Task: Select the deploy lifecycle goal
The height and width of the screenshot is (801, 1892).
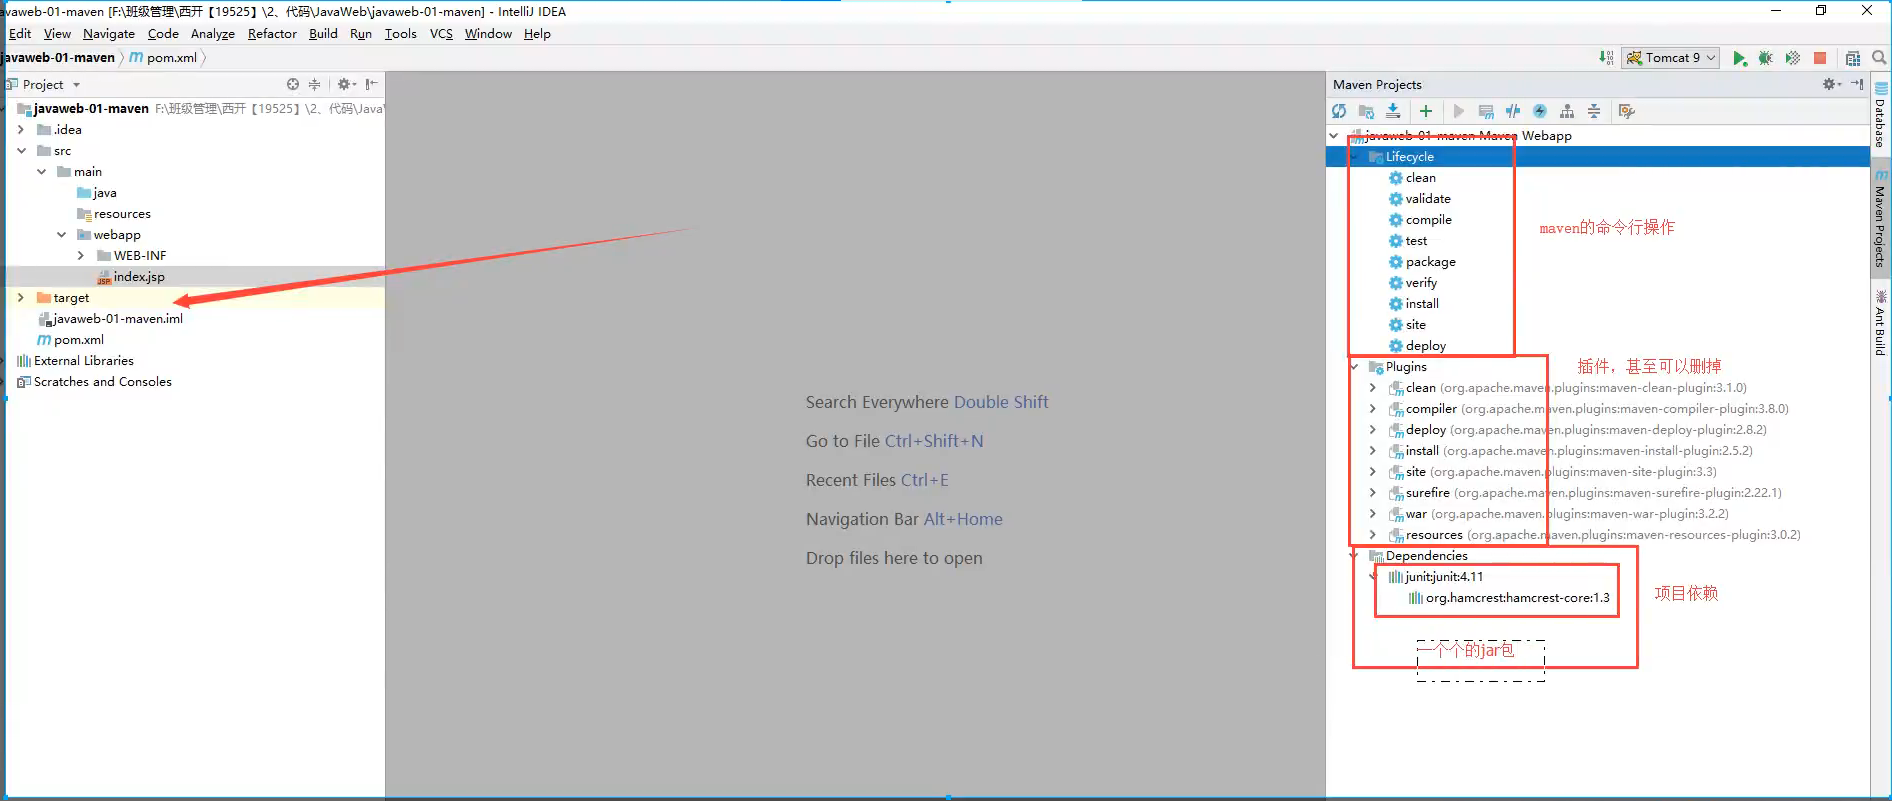Action: pos(1425,346)
